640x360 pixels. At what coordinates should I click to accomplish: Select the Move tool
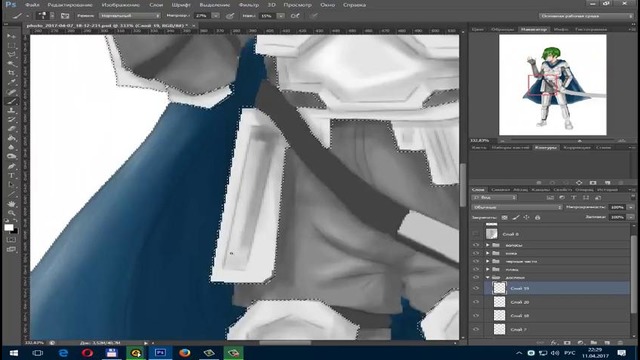click(x=11, y=36)
